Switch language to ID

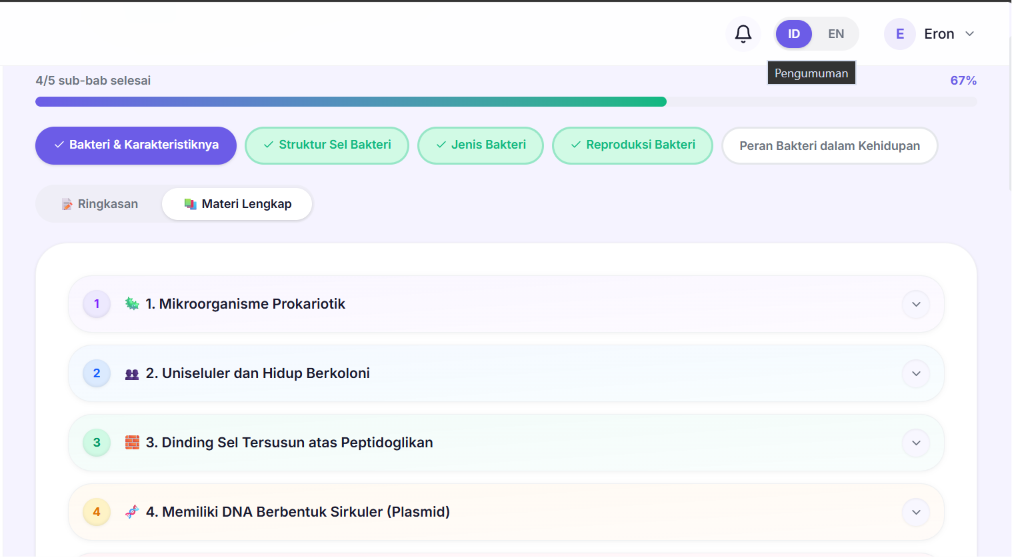coord(793,34)
